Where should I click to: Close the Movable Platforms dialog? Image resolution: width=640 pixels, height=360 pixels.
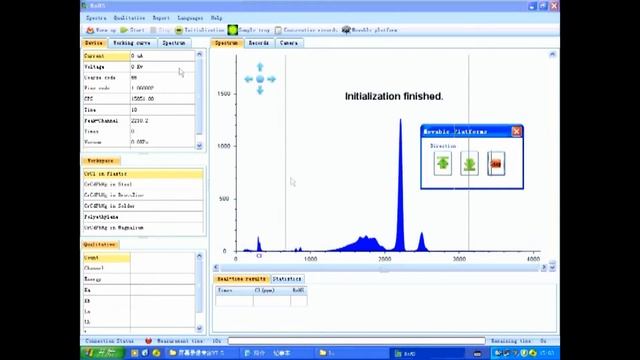pyautogui.click(x=516, y=131)
